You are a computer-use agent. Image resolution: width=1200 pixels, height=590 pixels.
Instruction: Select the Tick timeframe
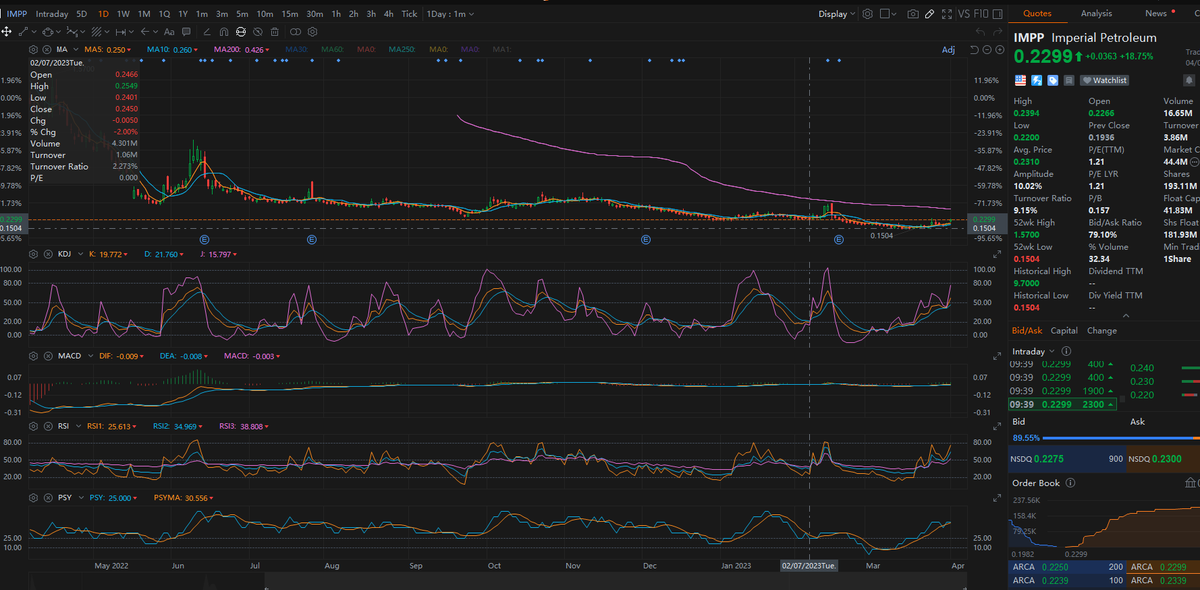[x=409, y=14]
